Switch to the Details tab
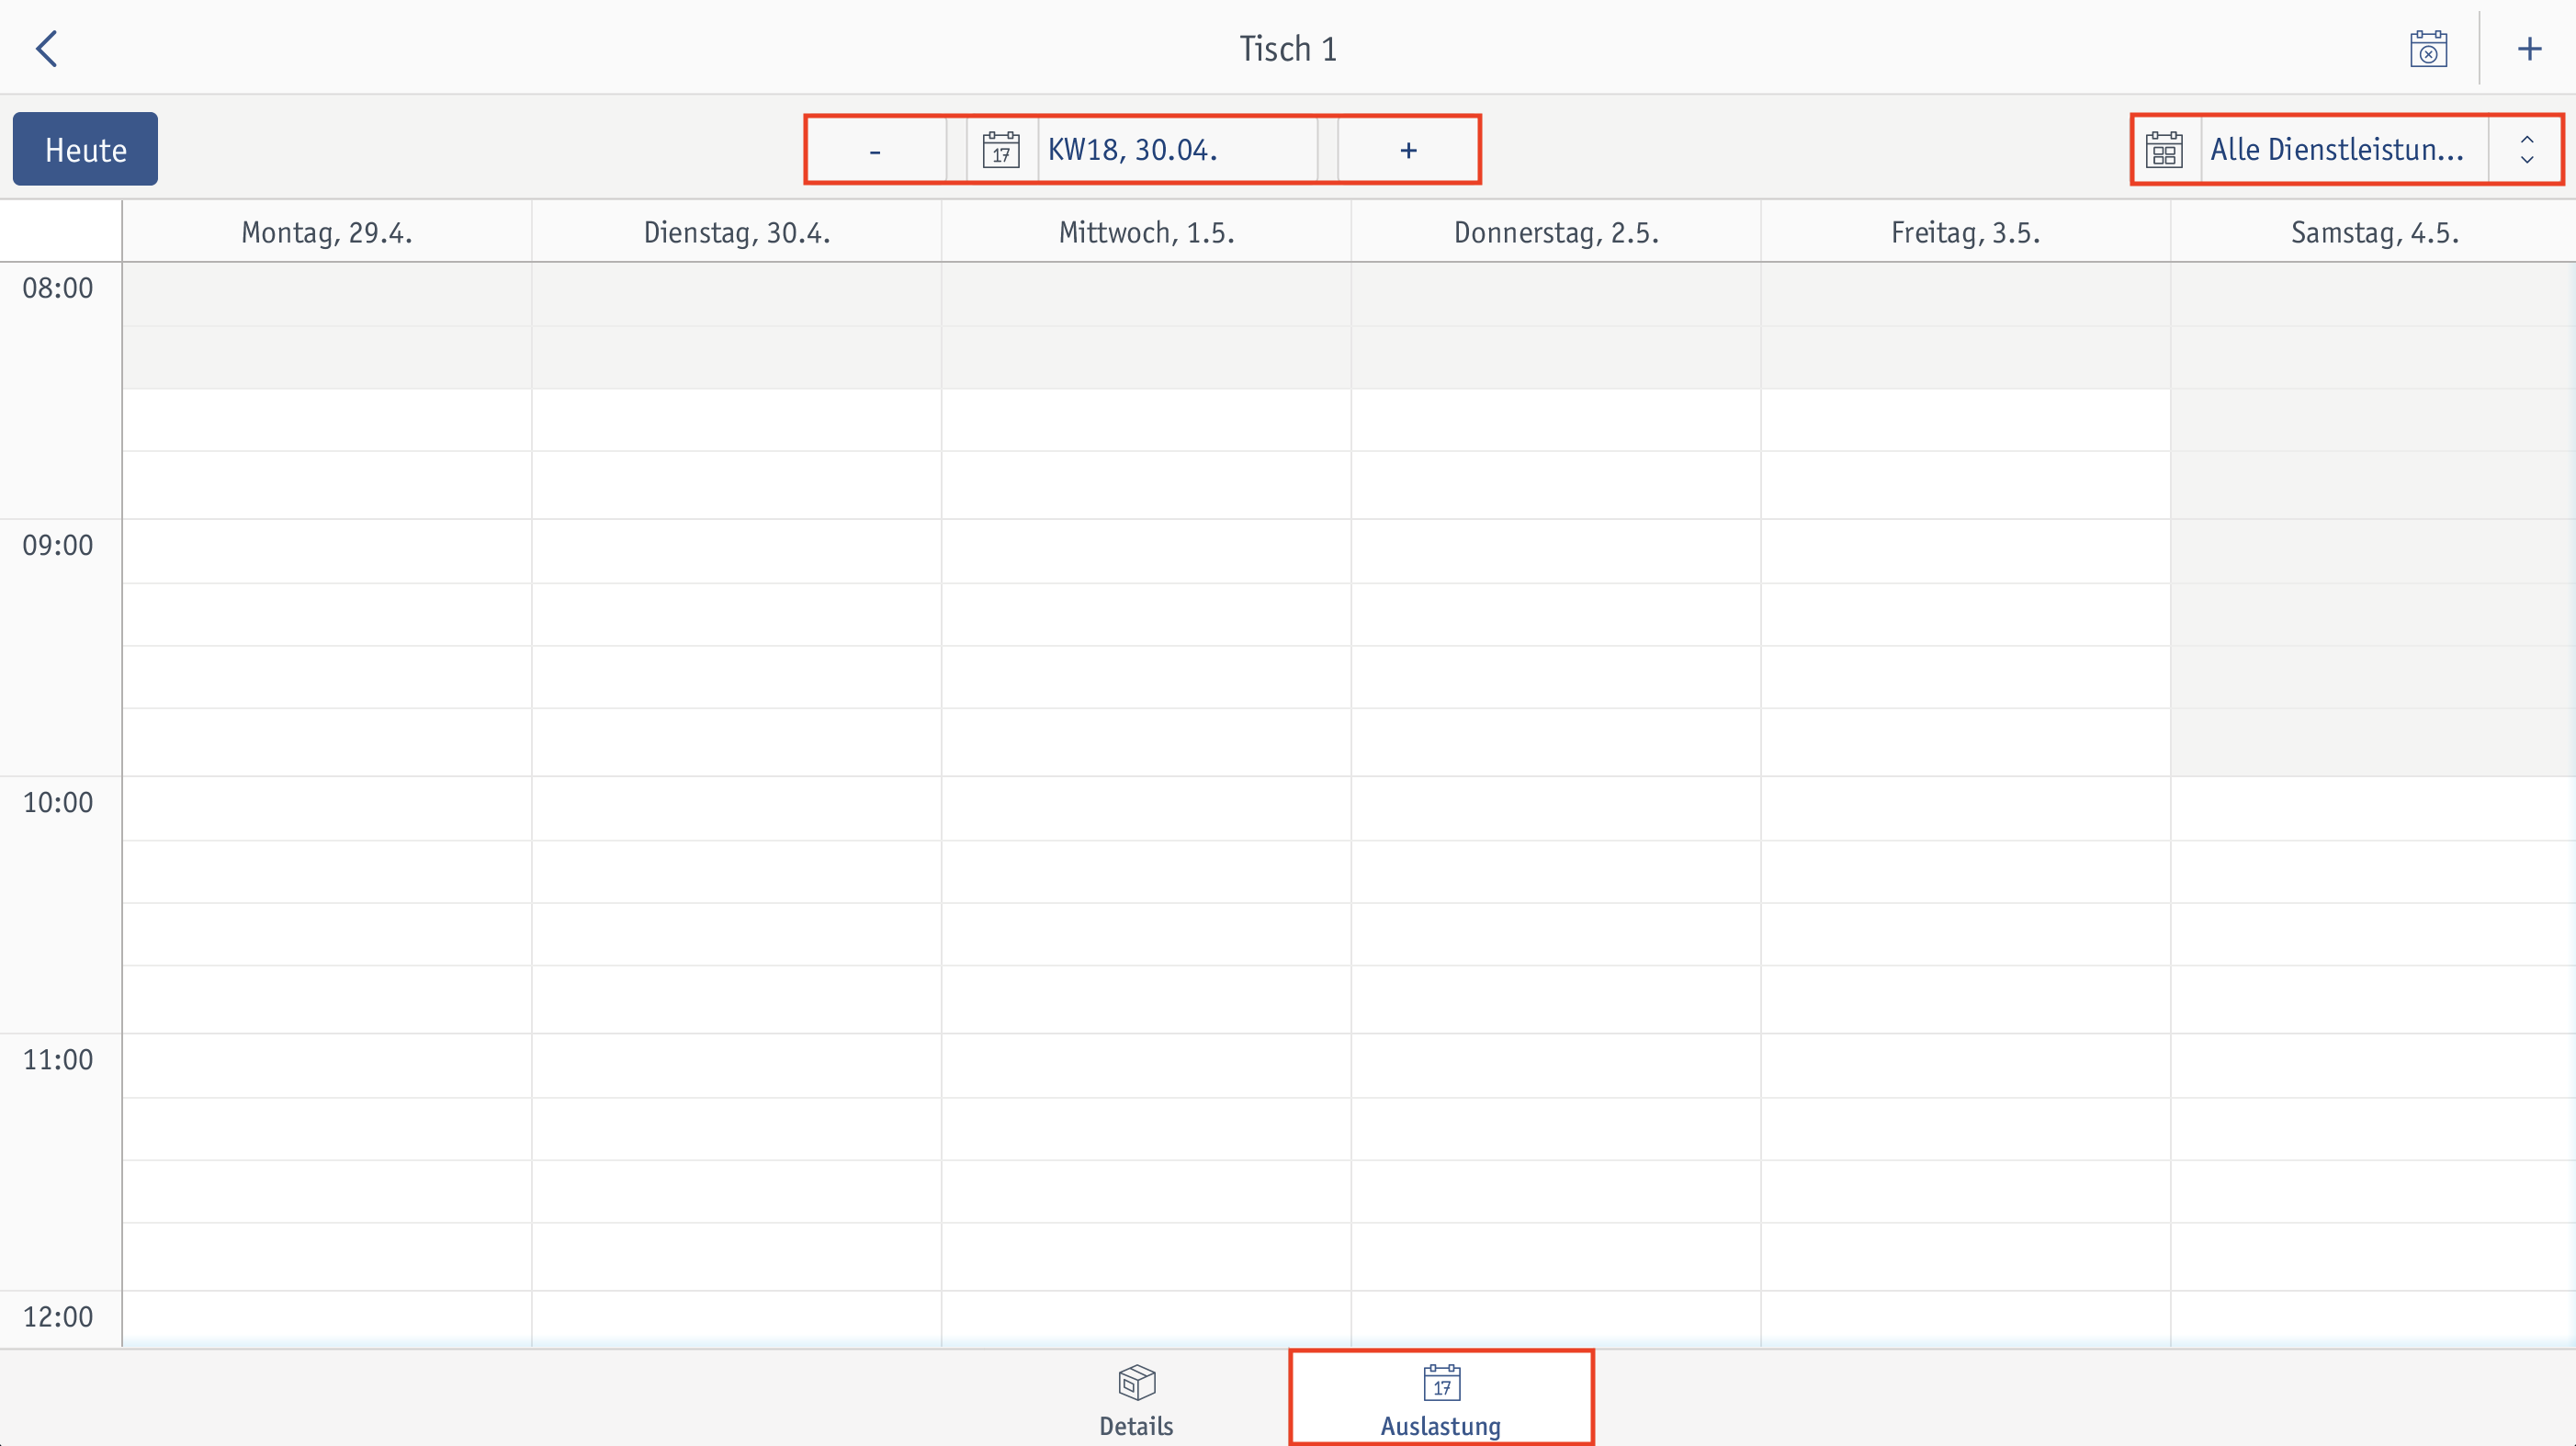 (x=1137, y=1400)
